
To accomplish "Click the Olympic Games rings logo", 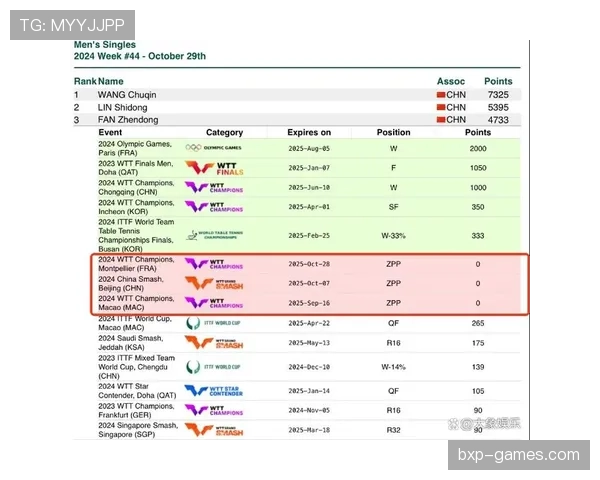I will 214,148.
